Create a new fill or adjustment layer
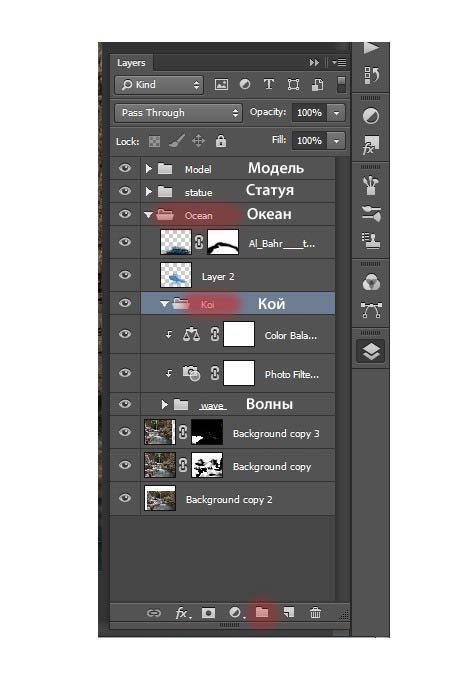Screen dimensions: 476x684 click(236, 612)
